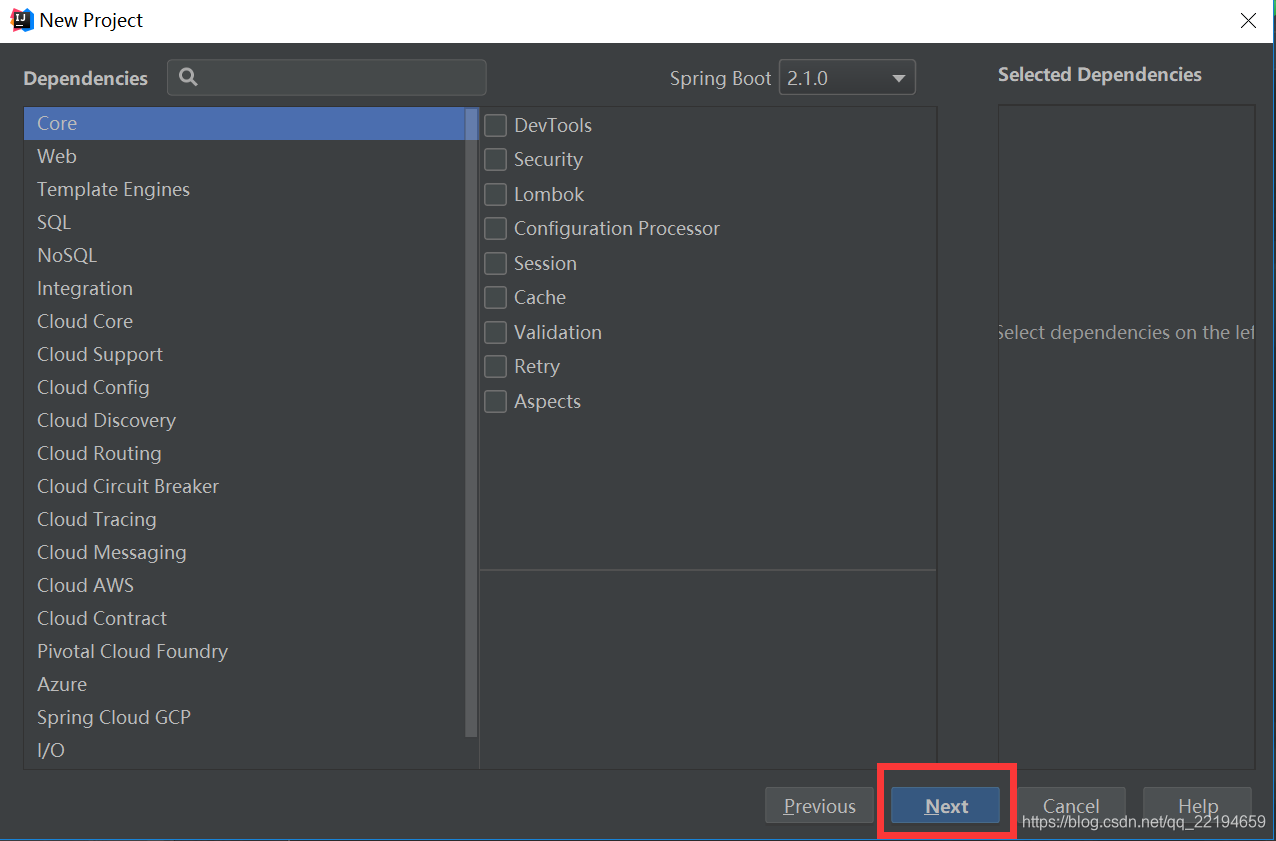Select the Core category
Screen dimensions: 1276x841
[245, 123]
